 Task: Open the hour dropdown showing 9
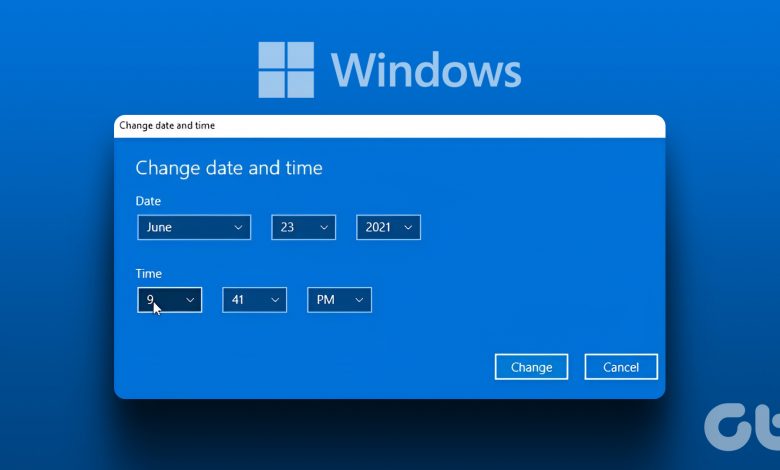pyautogui.click(x=170, y=300)
